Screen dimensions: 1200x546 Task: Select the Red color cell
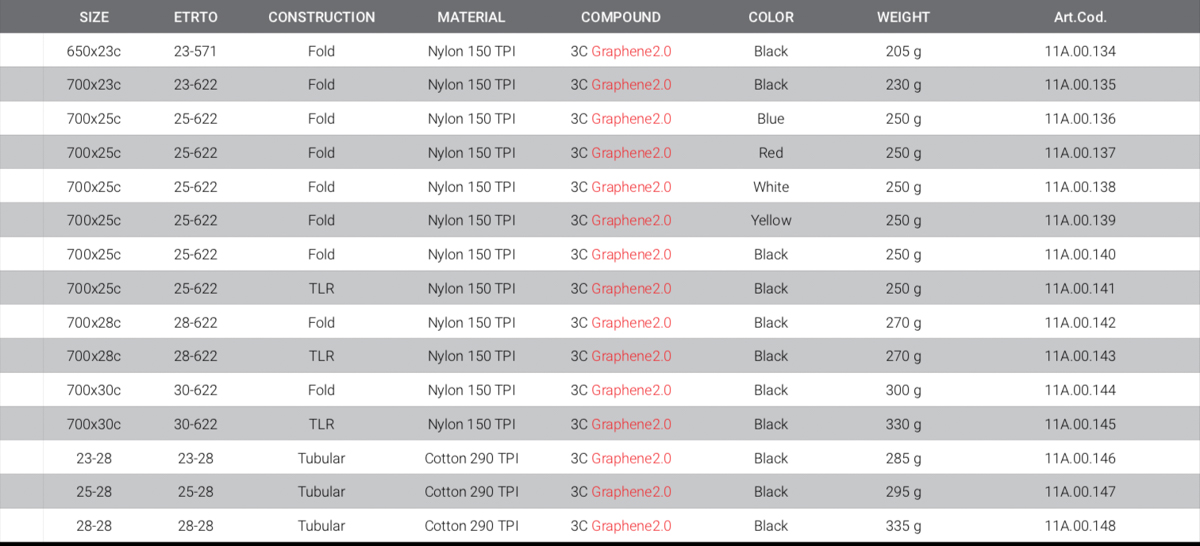[771, 153]
